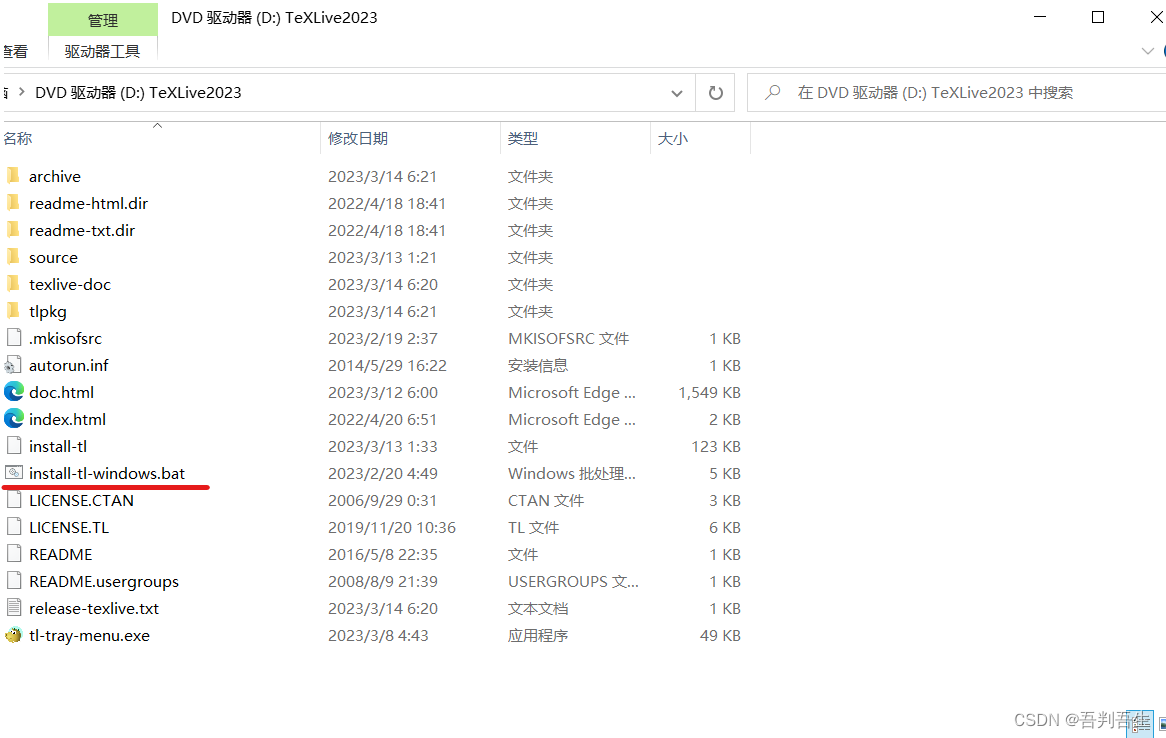Select the tl-tray-menu.exe file name
1166x738 pixels.
(x=89, y=635)
